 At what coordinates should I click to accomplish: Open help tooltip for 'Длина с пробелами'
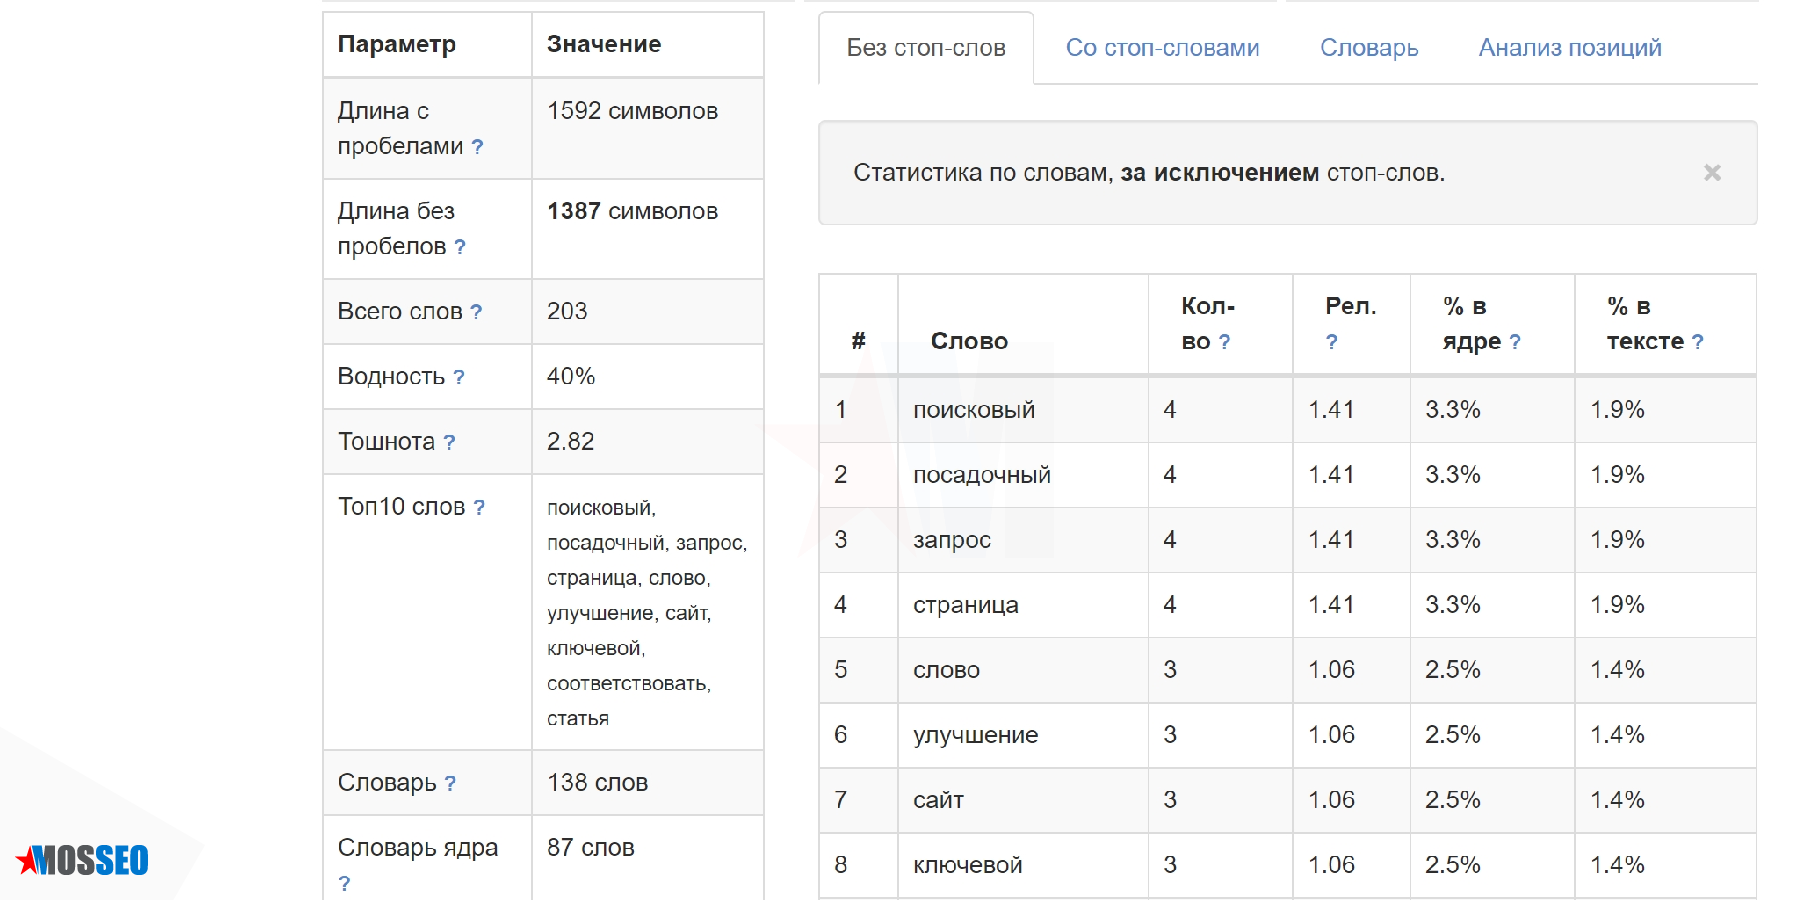pos(478,146)
